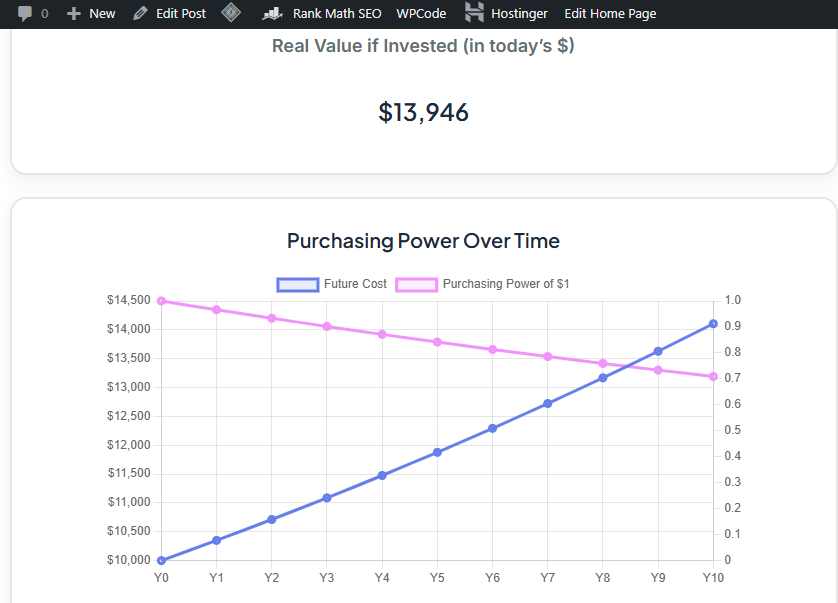
Task: Open Rank Math SEO via its chart icon
Action: pyautogui.click(x=270, y=13)
